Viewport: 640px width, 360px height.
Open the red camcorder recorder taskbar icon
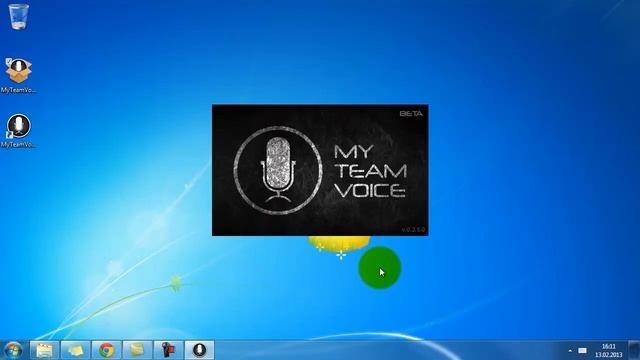[169, 350]
